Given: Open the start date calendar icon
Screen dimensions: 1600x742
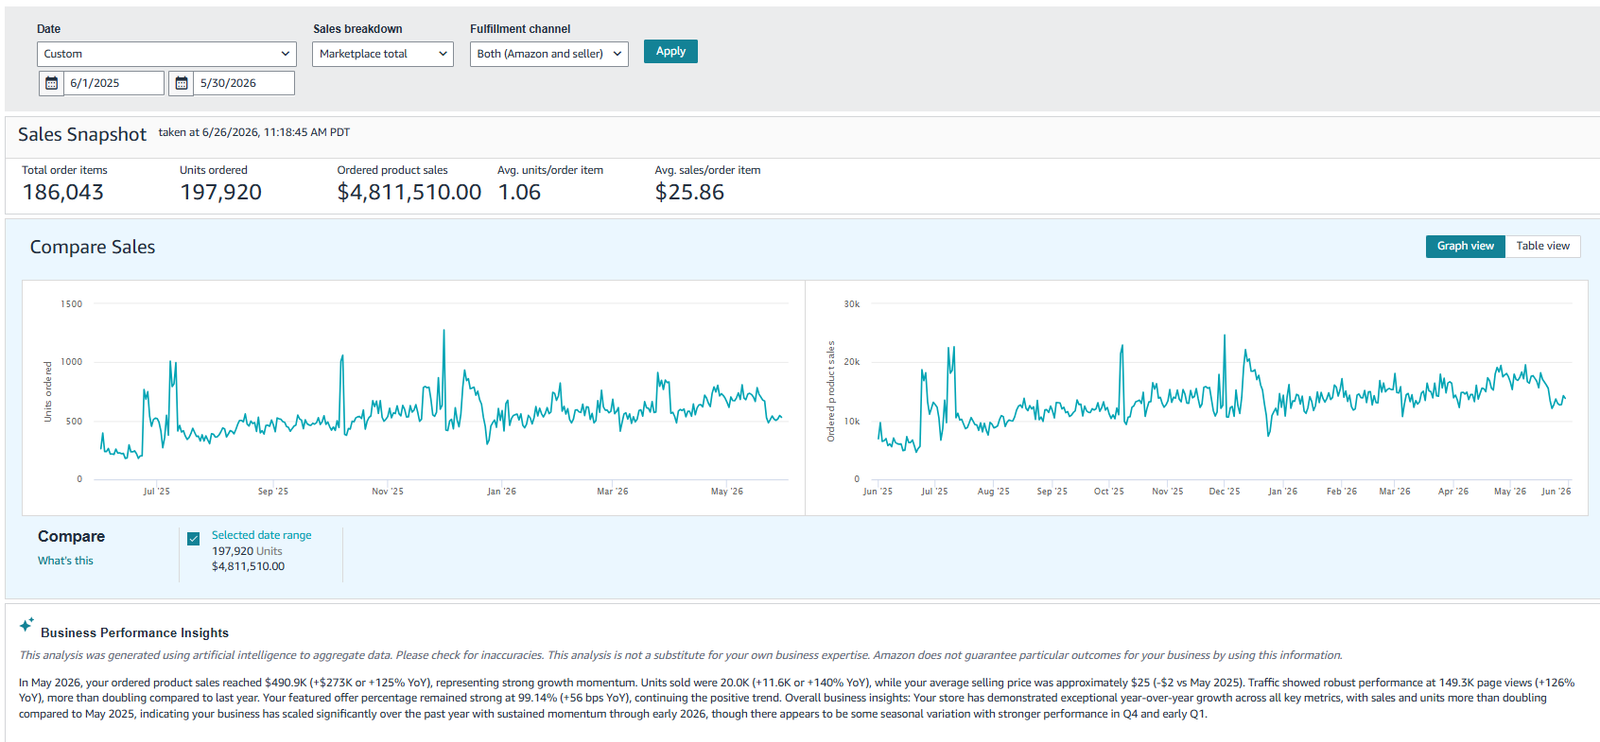Looking at the screenshot, I should [x=51, y=83].
